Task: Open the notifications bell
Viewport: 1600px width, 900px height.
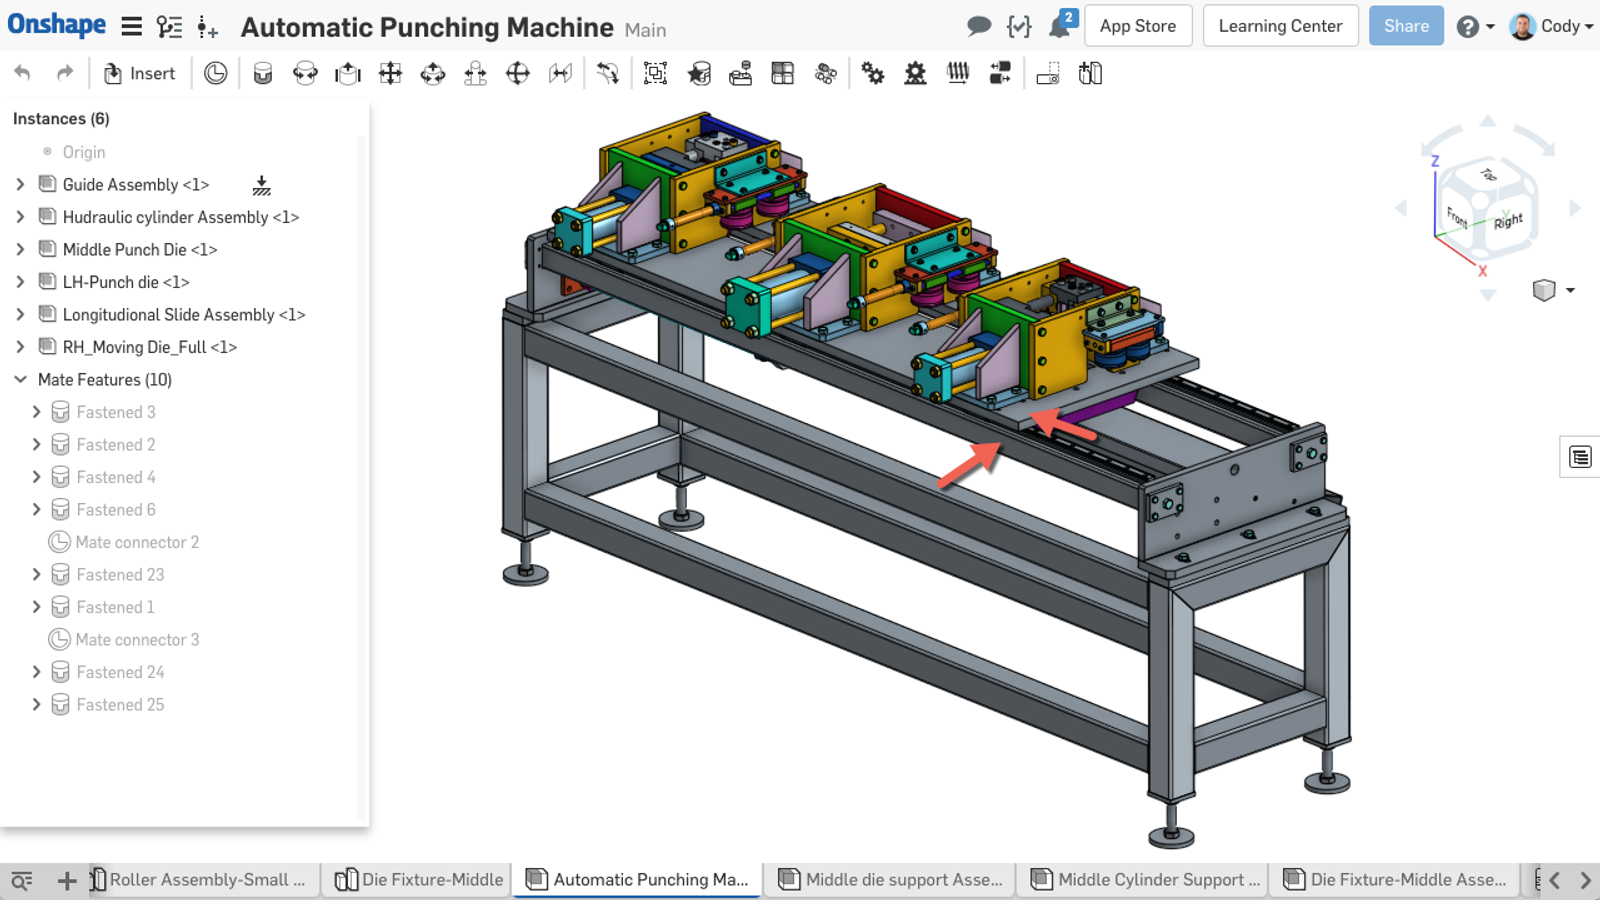Action: click(x=1060, y=26)
